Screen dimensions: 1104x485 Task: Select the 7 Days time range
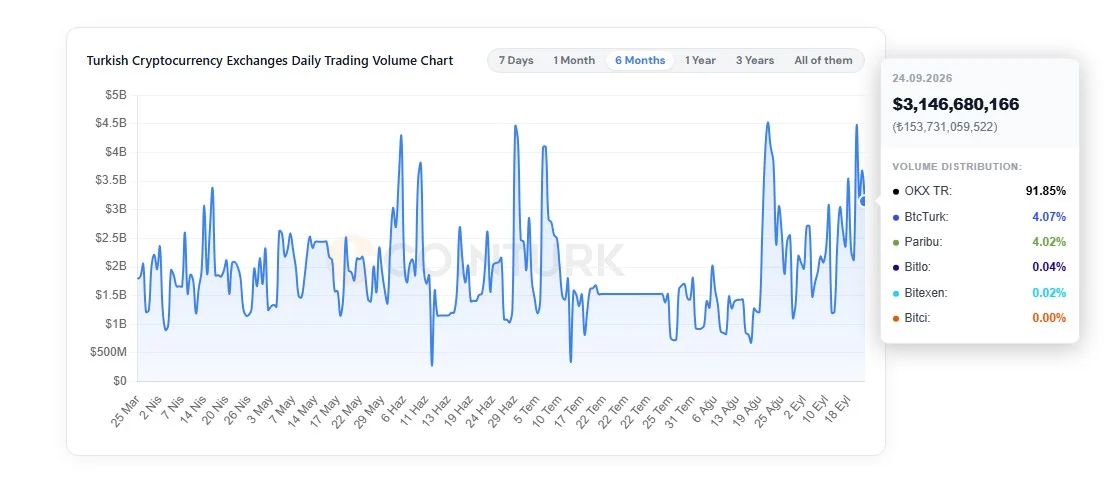coord(516,61)
